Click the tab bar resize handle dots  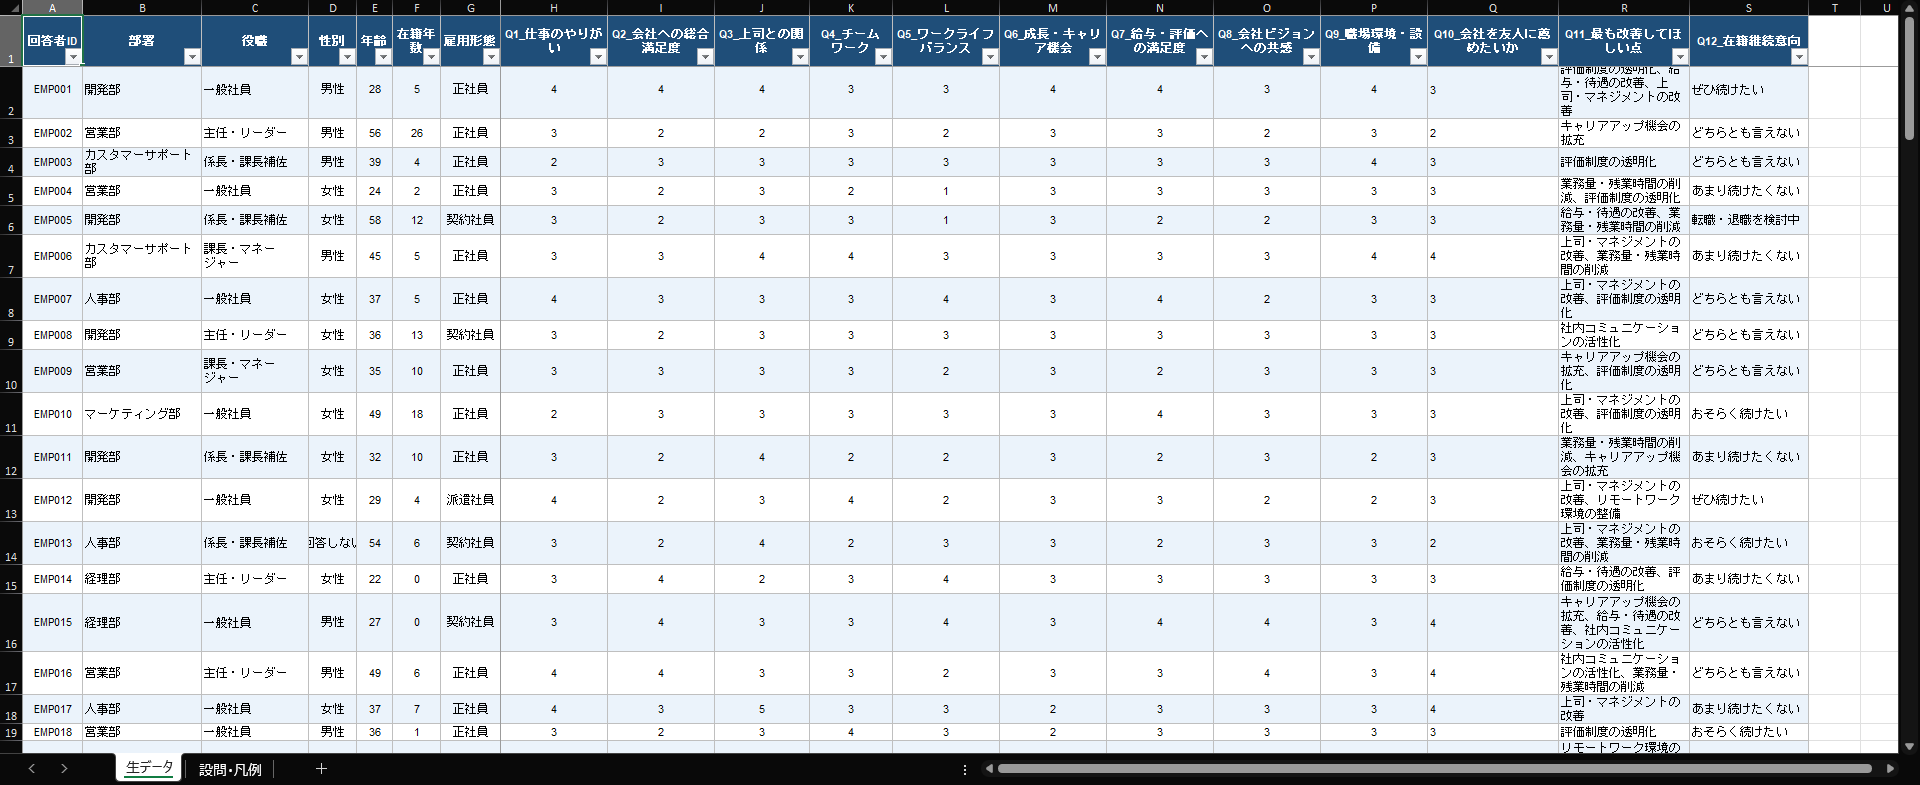tap(964, 769)
